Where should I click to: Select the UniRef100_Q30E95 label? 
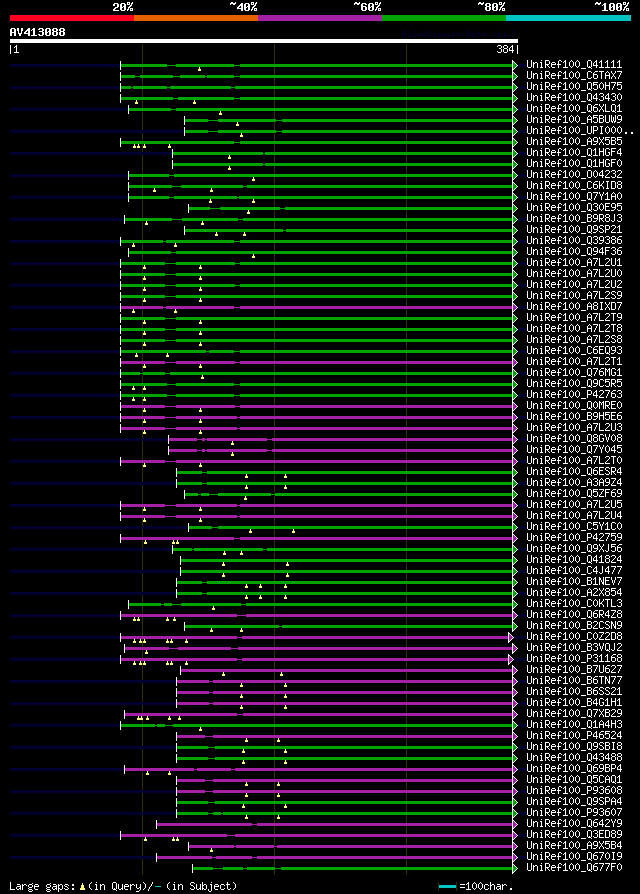(574, 208)
